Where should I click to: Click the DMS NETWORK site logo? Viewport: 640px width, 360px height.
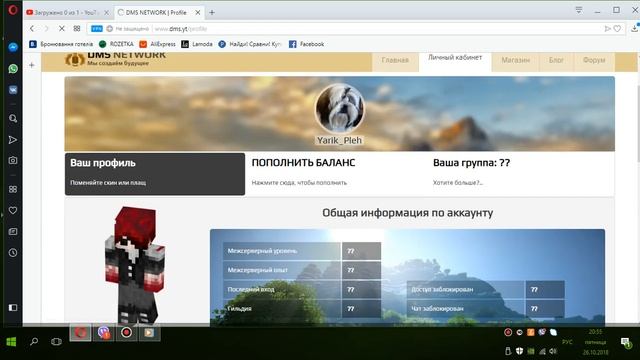[x=116, y=60]
